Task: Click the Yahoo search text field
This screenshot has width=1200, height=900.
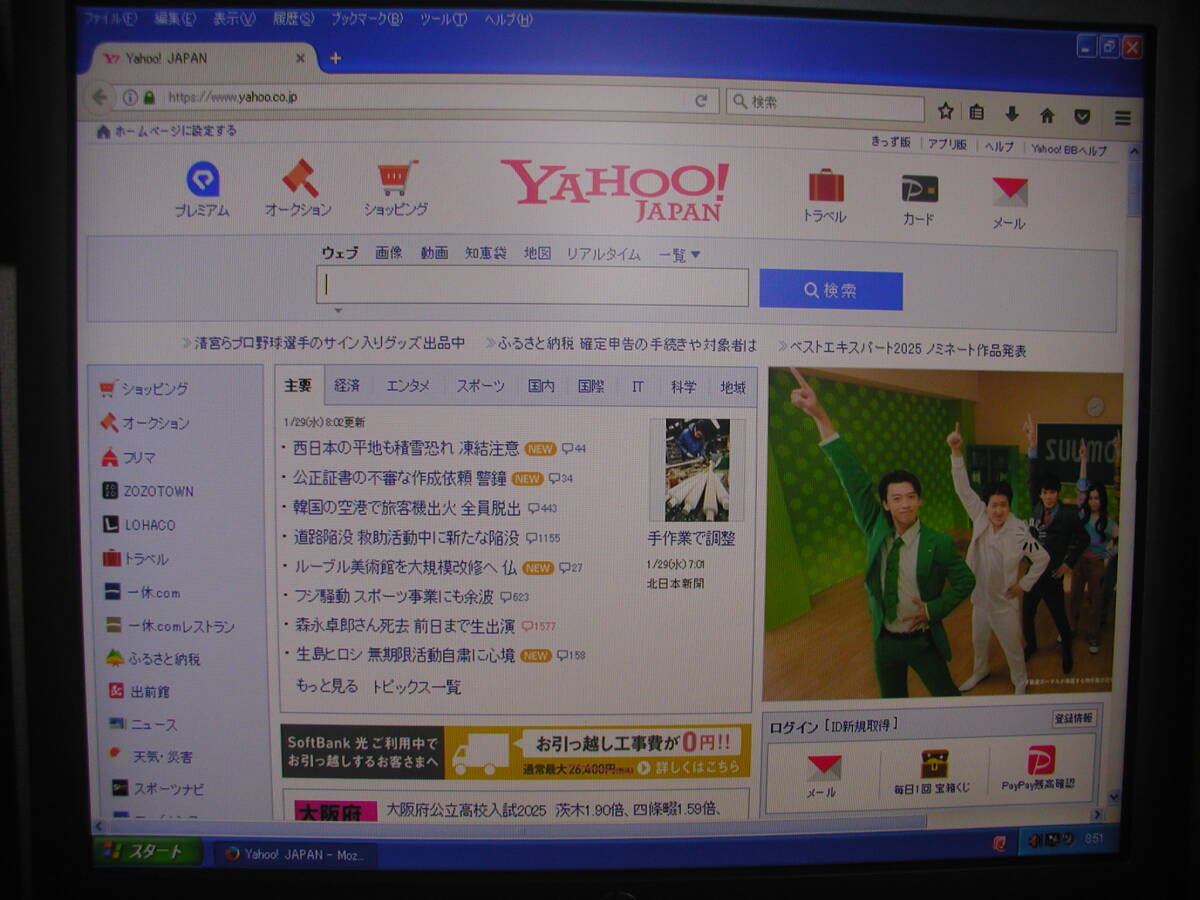Action: (532, 286)
